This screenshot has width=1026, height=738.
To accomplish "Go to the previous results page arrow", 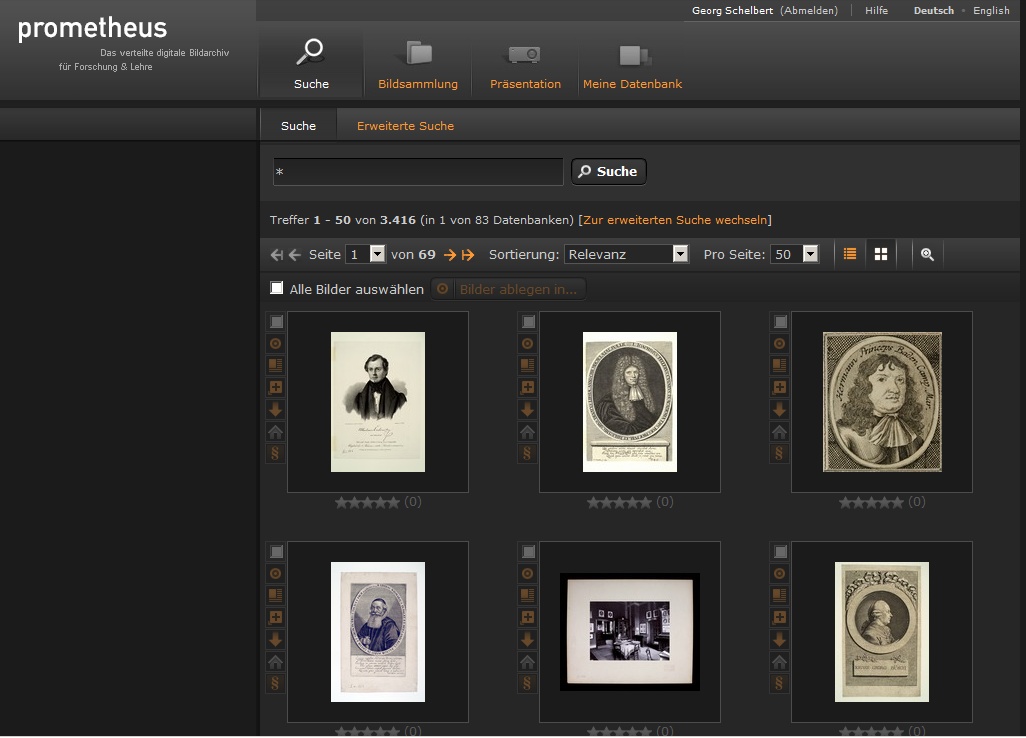I will coord(294,255).
